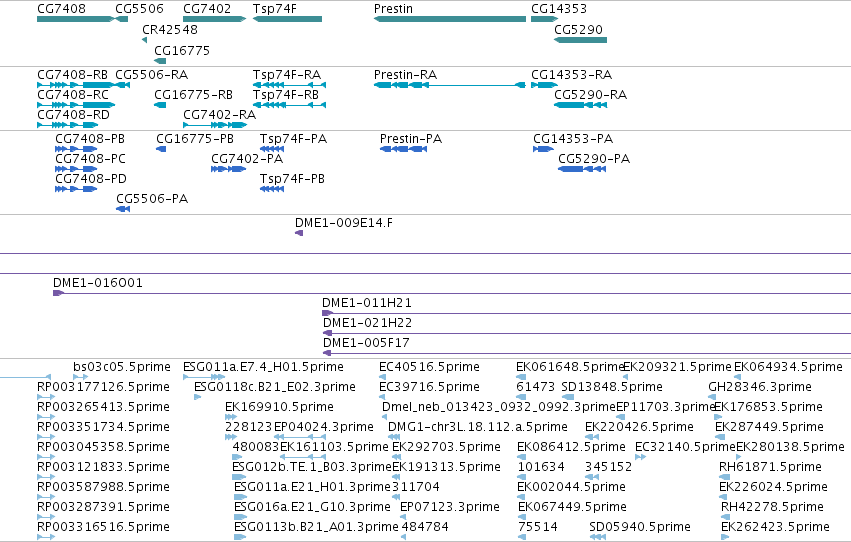Image resolution: width=851 pixels, height=542 pixels.
Task: Click the Prestin-RA transcript glyph
Action: 450,85
